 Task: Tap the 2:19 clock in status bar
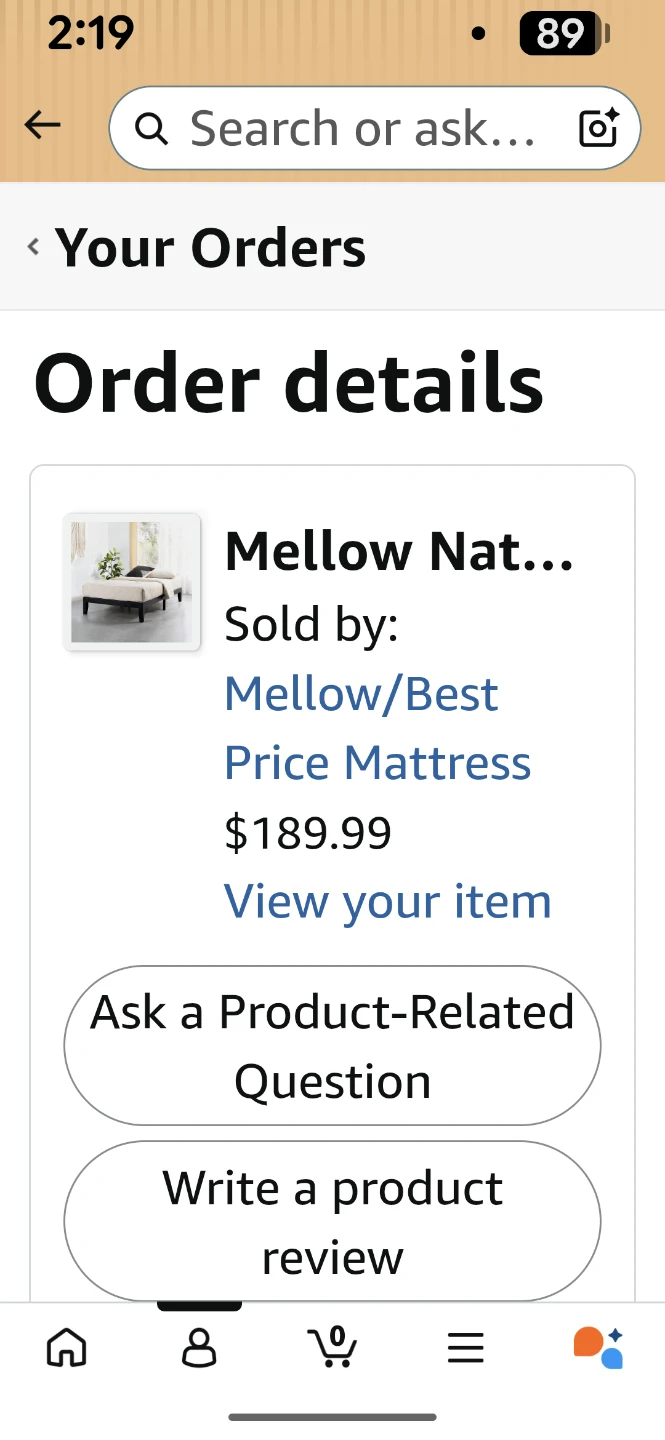tap(90, 35)
